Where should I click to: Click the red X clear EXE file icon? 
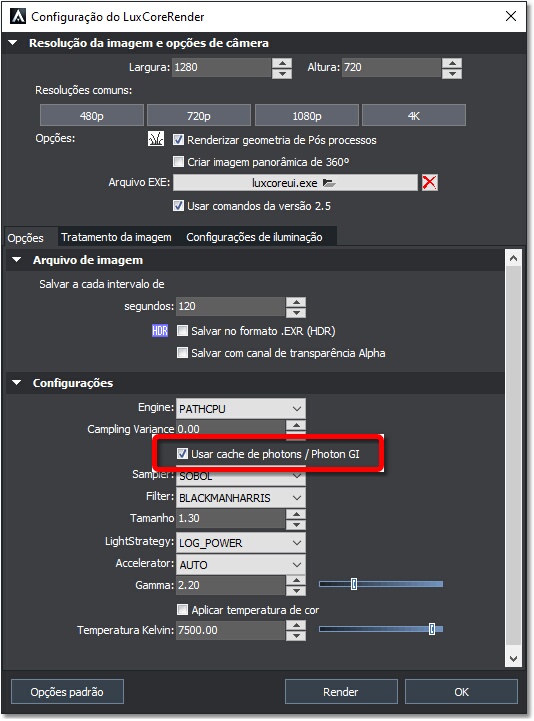click(429, 183)
